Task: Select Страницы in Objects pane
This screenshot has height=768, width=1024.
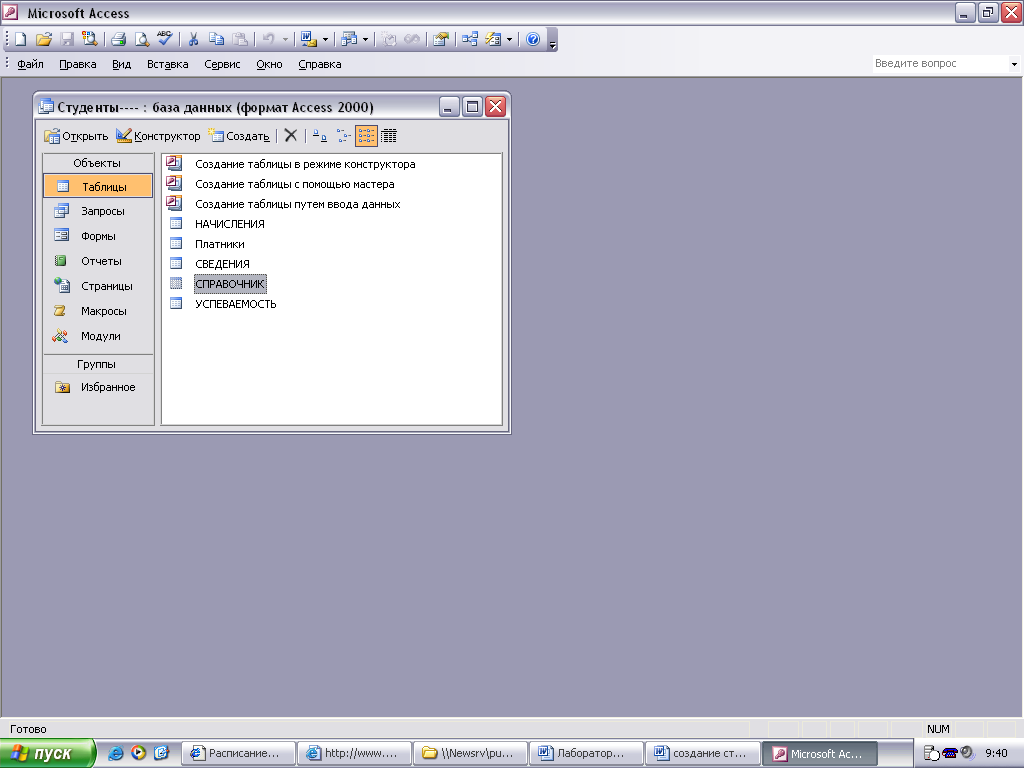Action: click(x=98, y=286)
